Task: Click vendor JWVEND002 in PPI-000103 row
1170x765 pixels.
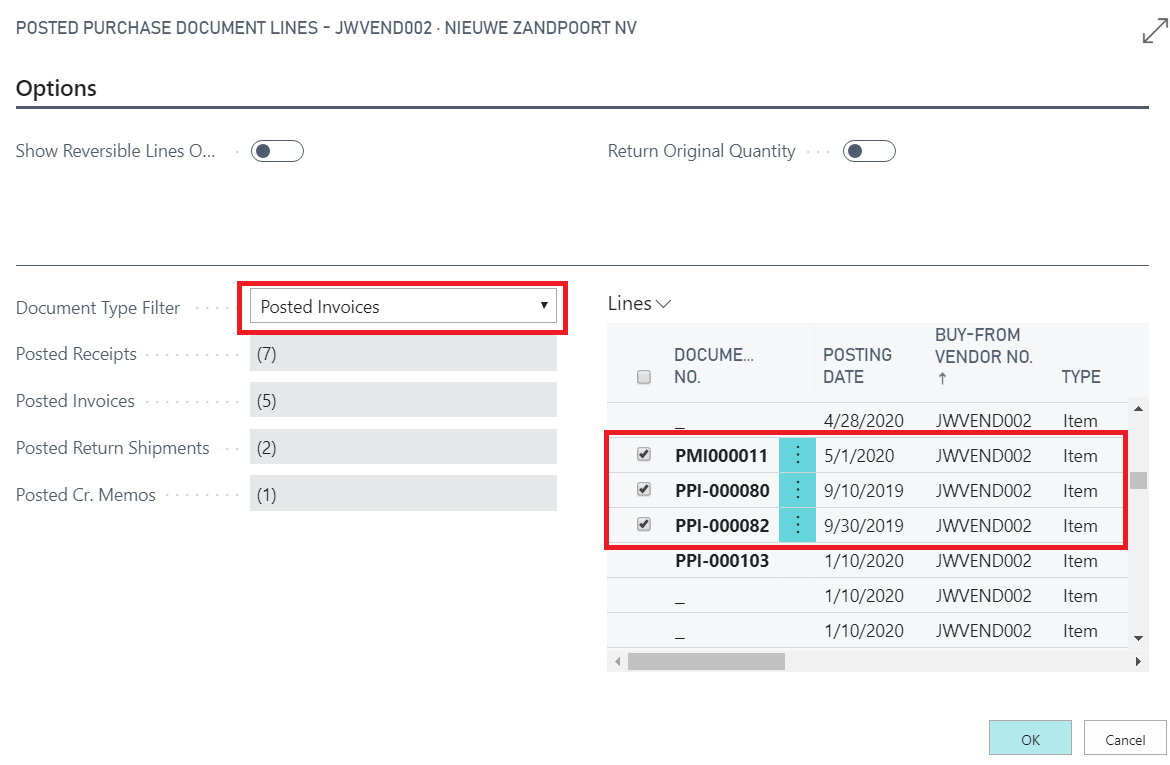Action: [x=983, y=561]
